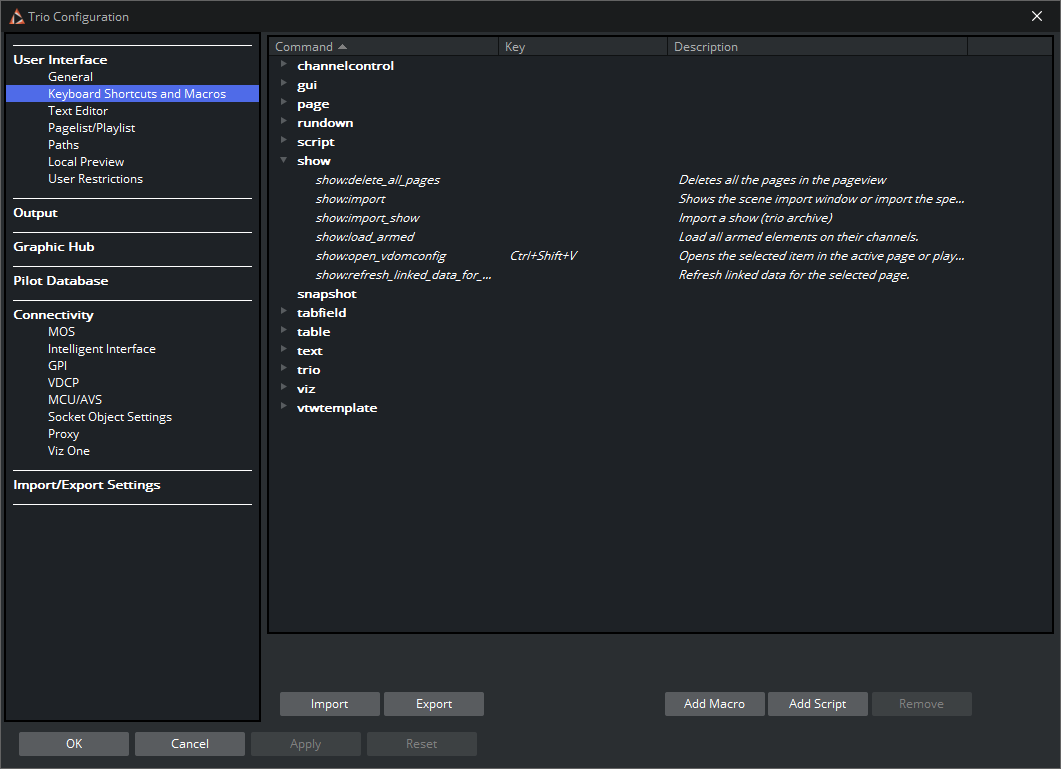Open the General settings page
The height and width of the screenshot is (769, 1061).
pos(70,77)
